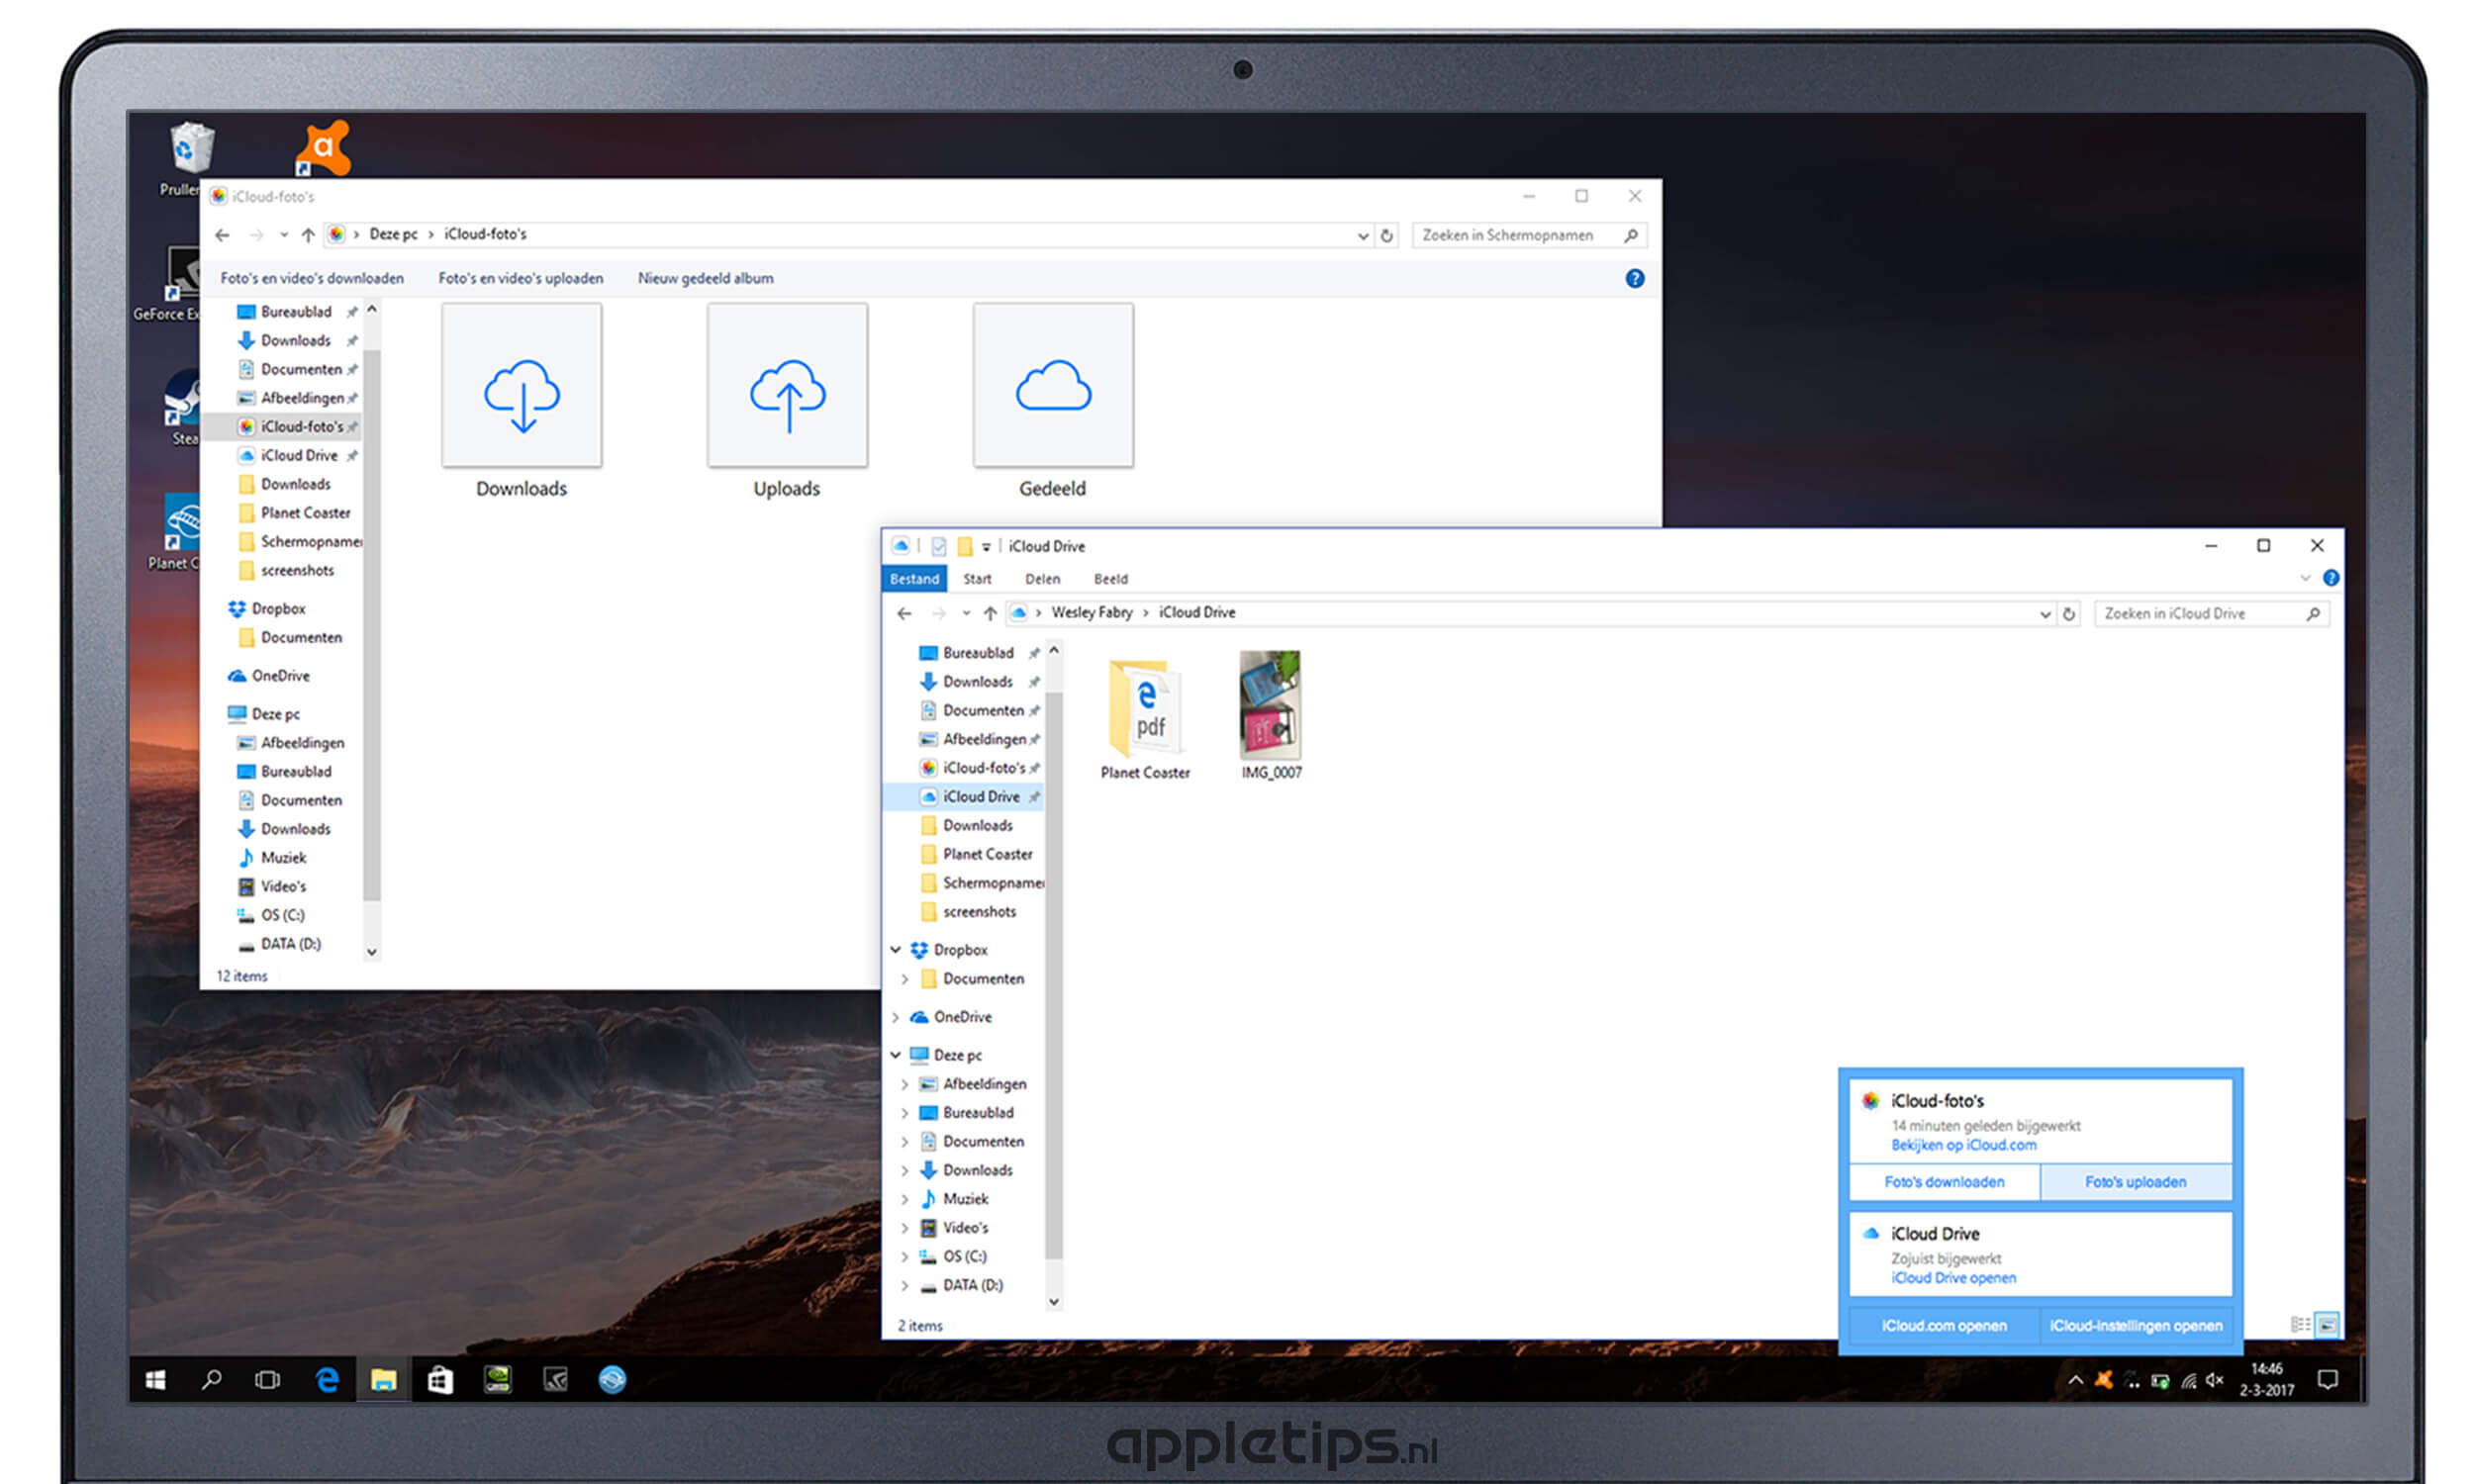The height and width of the screenshot is (1484, 2474).
Task: Open address history dropdown in iCloud-foto's
Action: 1363,236
